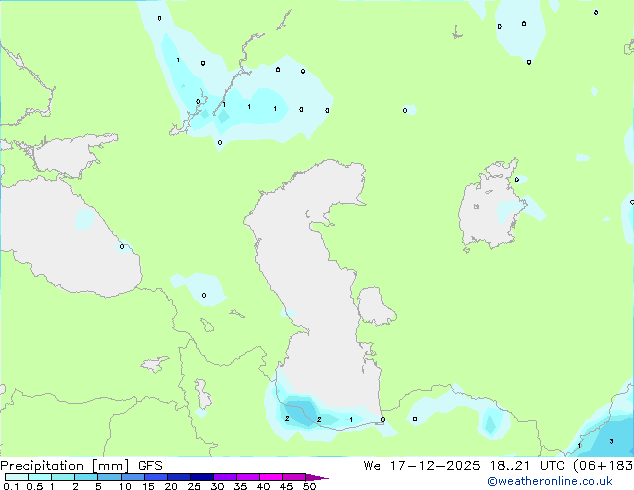Click the date text 'We 17-12-2025'

[421, 466]
